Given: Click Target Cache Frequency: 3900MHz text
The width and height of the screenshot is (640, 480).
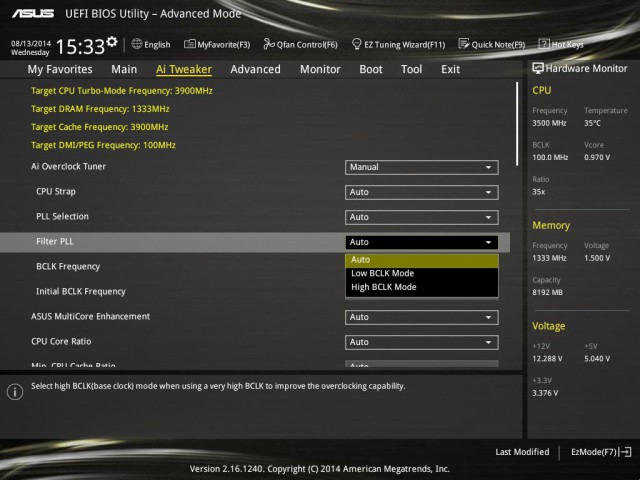Looking at the screenshot, I should pos(100,127).
